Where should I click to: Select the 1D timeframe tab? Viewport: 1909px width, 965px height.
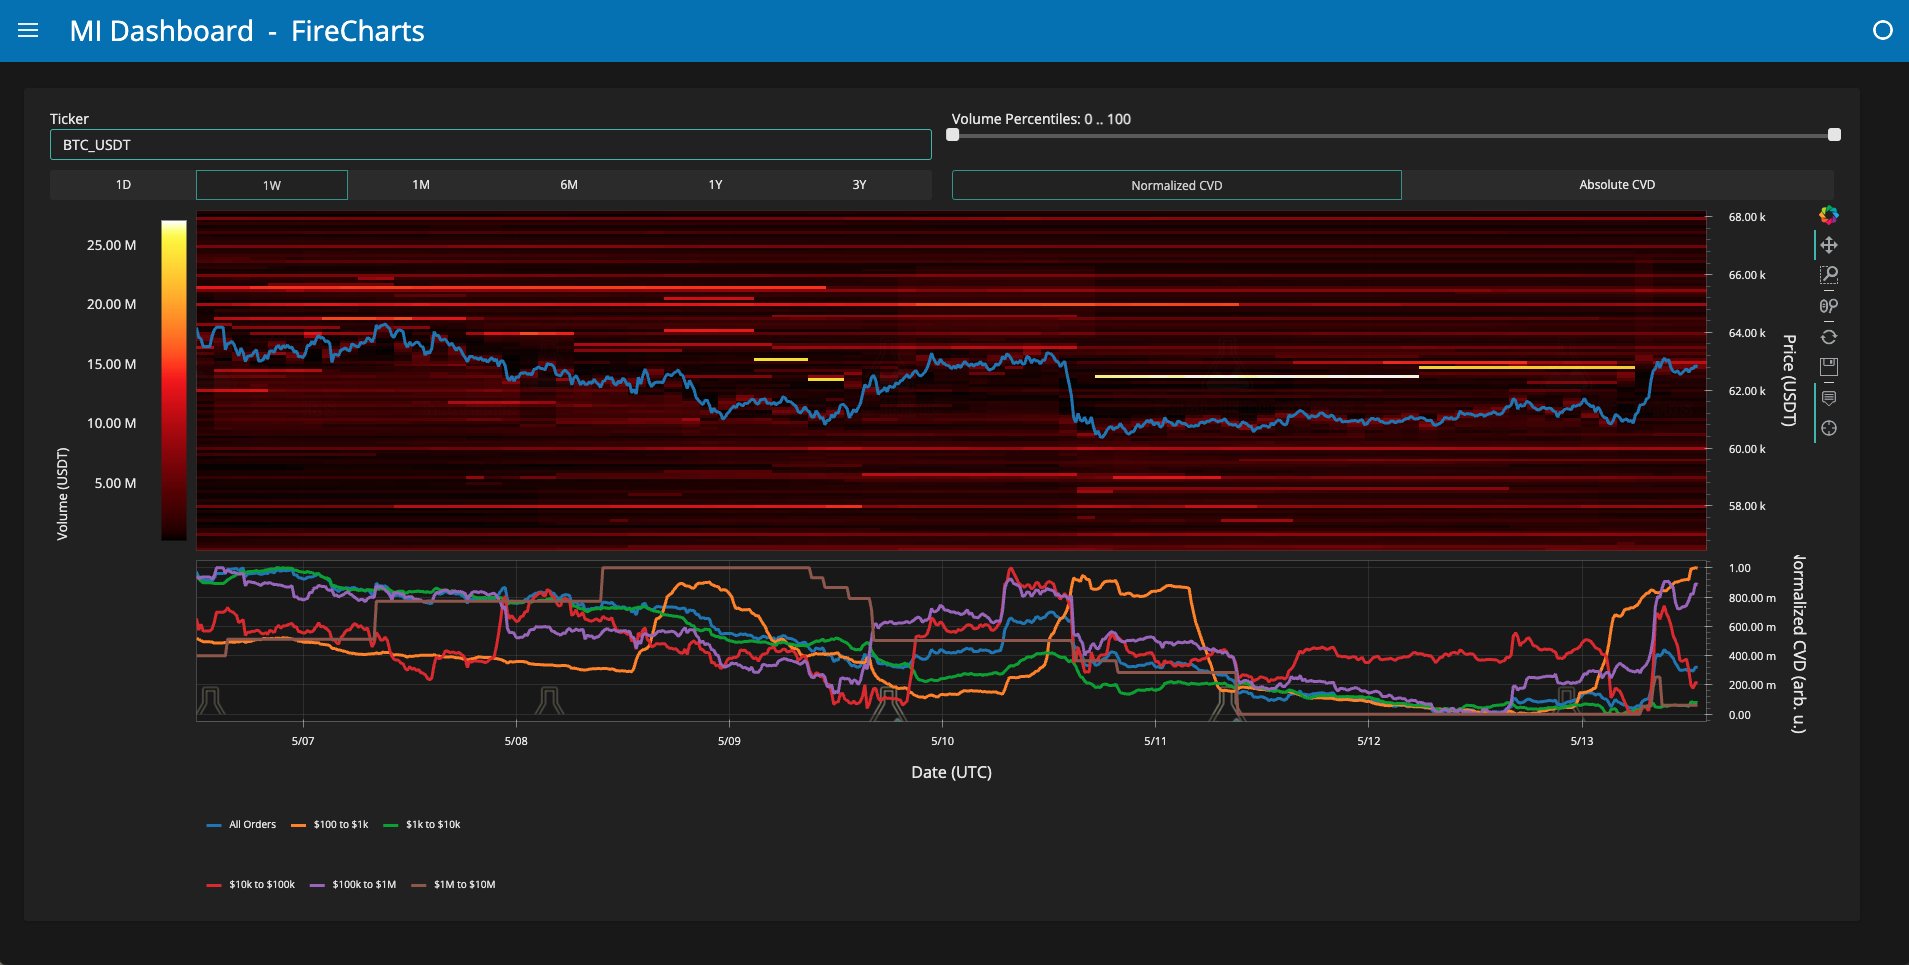click(x=123, y=185)
